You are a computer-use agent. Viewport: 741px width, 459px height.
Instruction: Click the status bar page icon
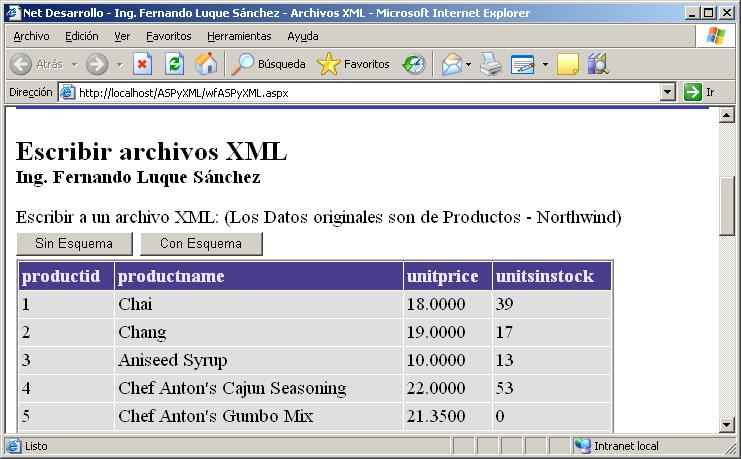[x=13, y=446]
